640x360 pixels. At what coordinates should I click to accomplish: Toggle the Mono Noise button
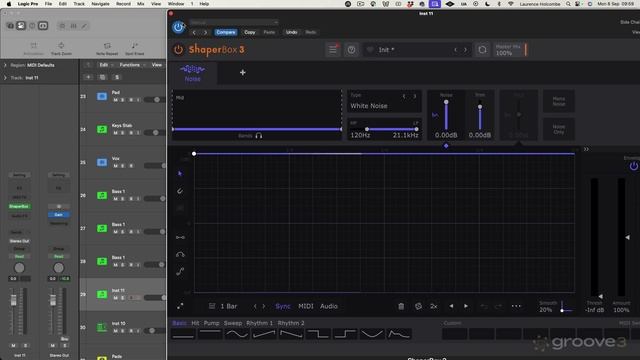pos(558,101)
